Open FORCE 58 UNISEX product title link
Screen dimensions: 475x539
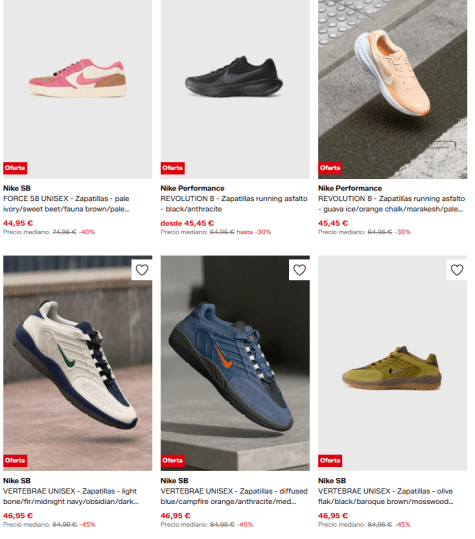[x=66, y=204]
